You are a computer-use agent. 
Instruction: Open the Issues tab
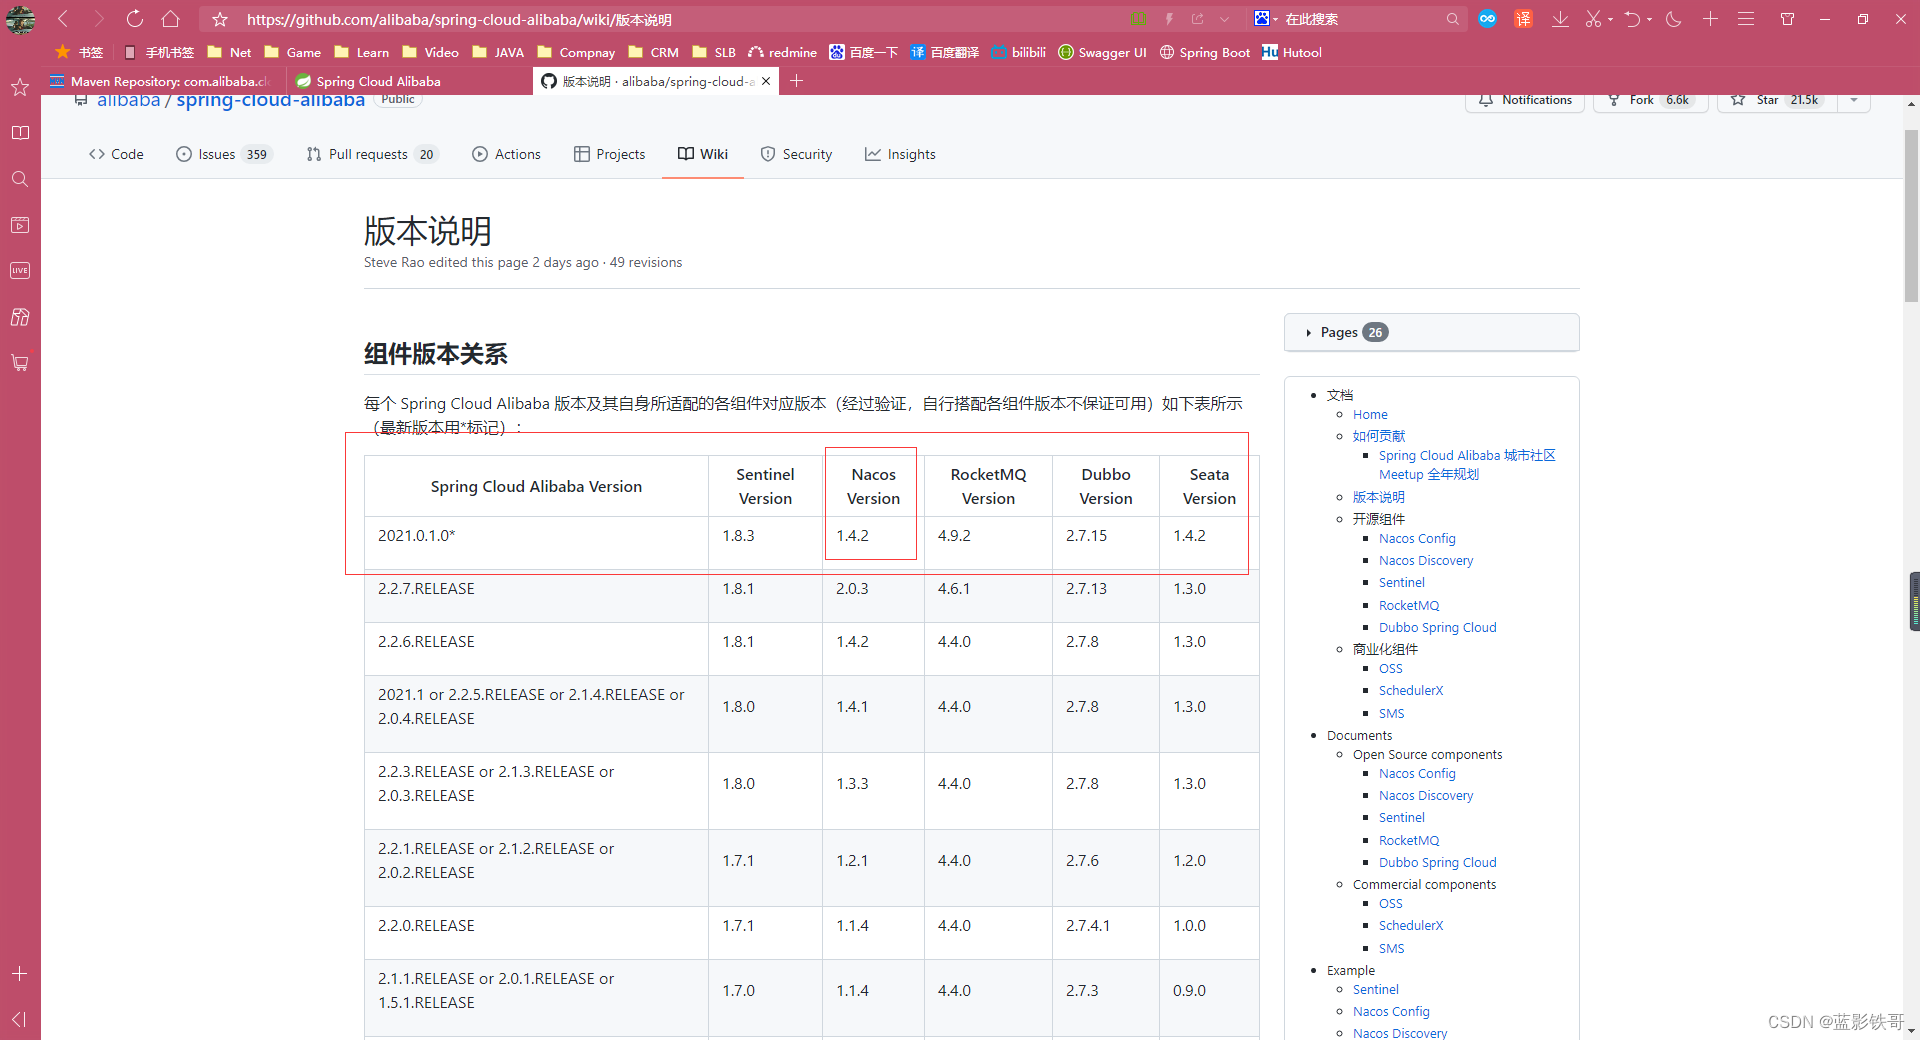pyautogui.click(x=224, y=154)
